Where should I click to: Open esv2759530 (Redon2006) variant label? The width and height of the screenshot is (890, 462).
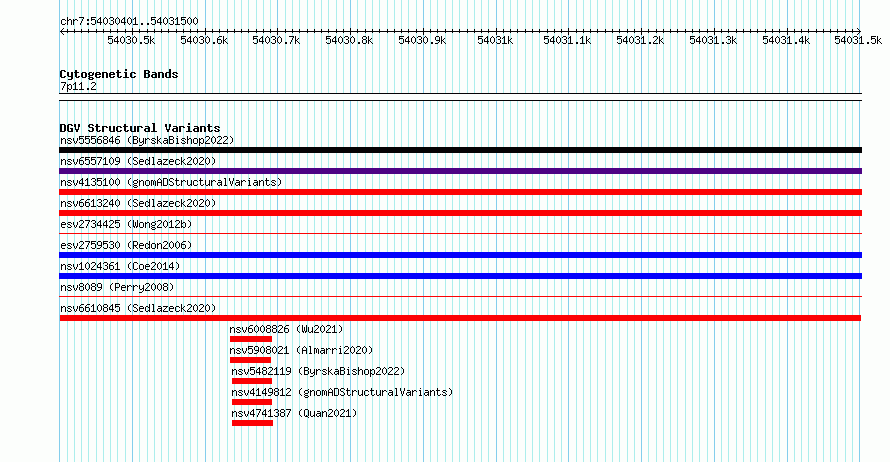126,245
